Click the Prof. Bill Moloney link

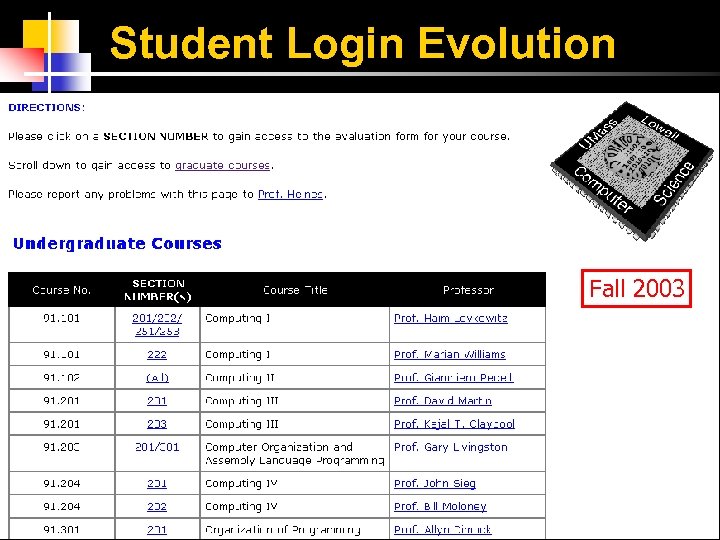click(440, 506)
